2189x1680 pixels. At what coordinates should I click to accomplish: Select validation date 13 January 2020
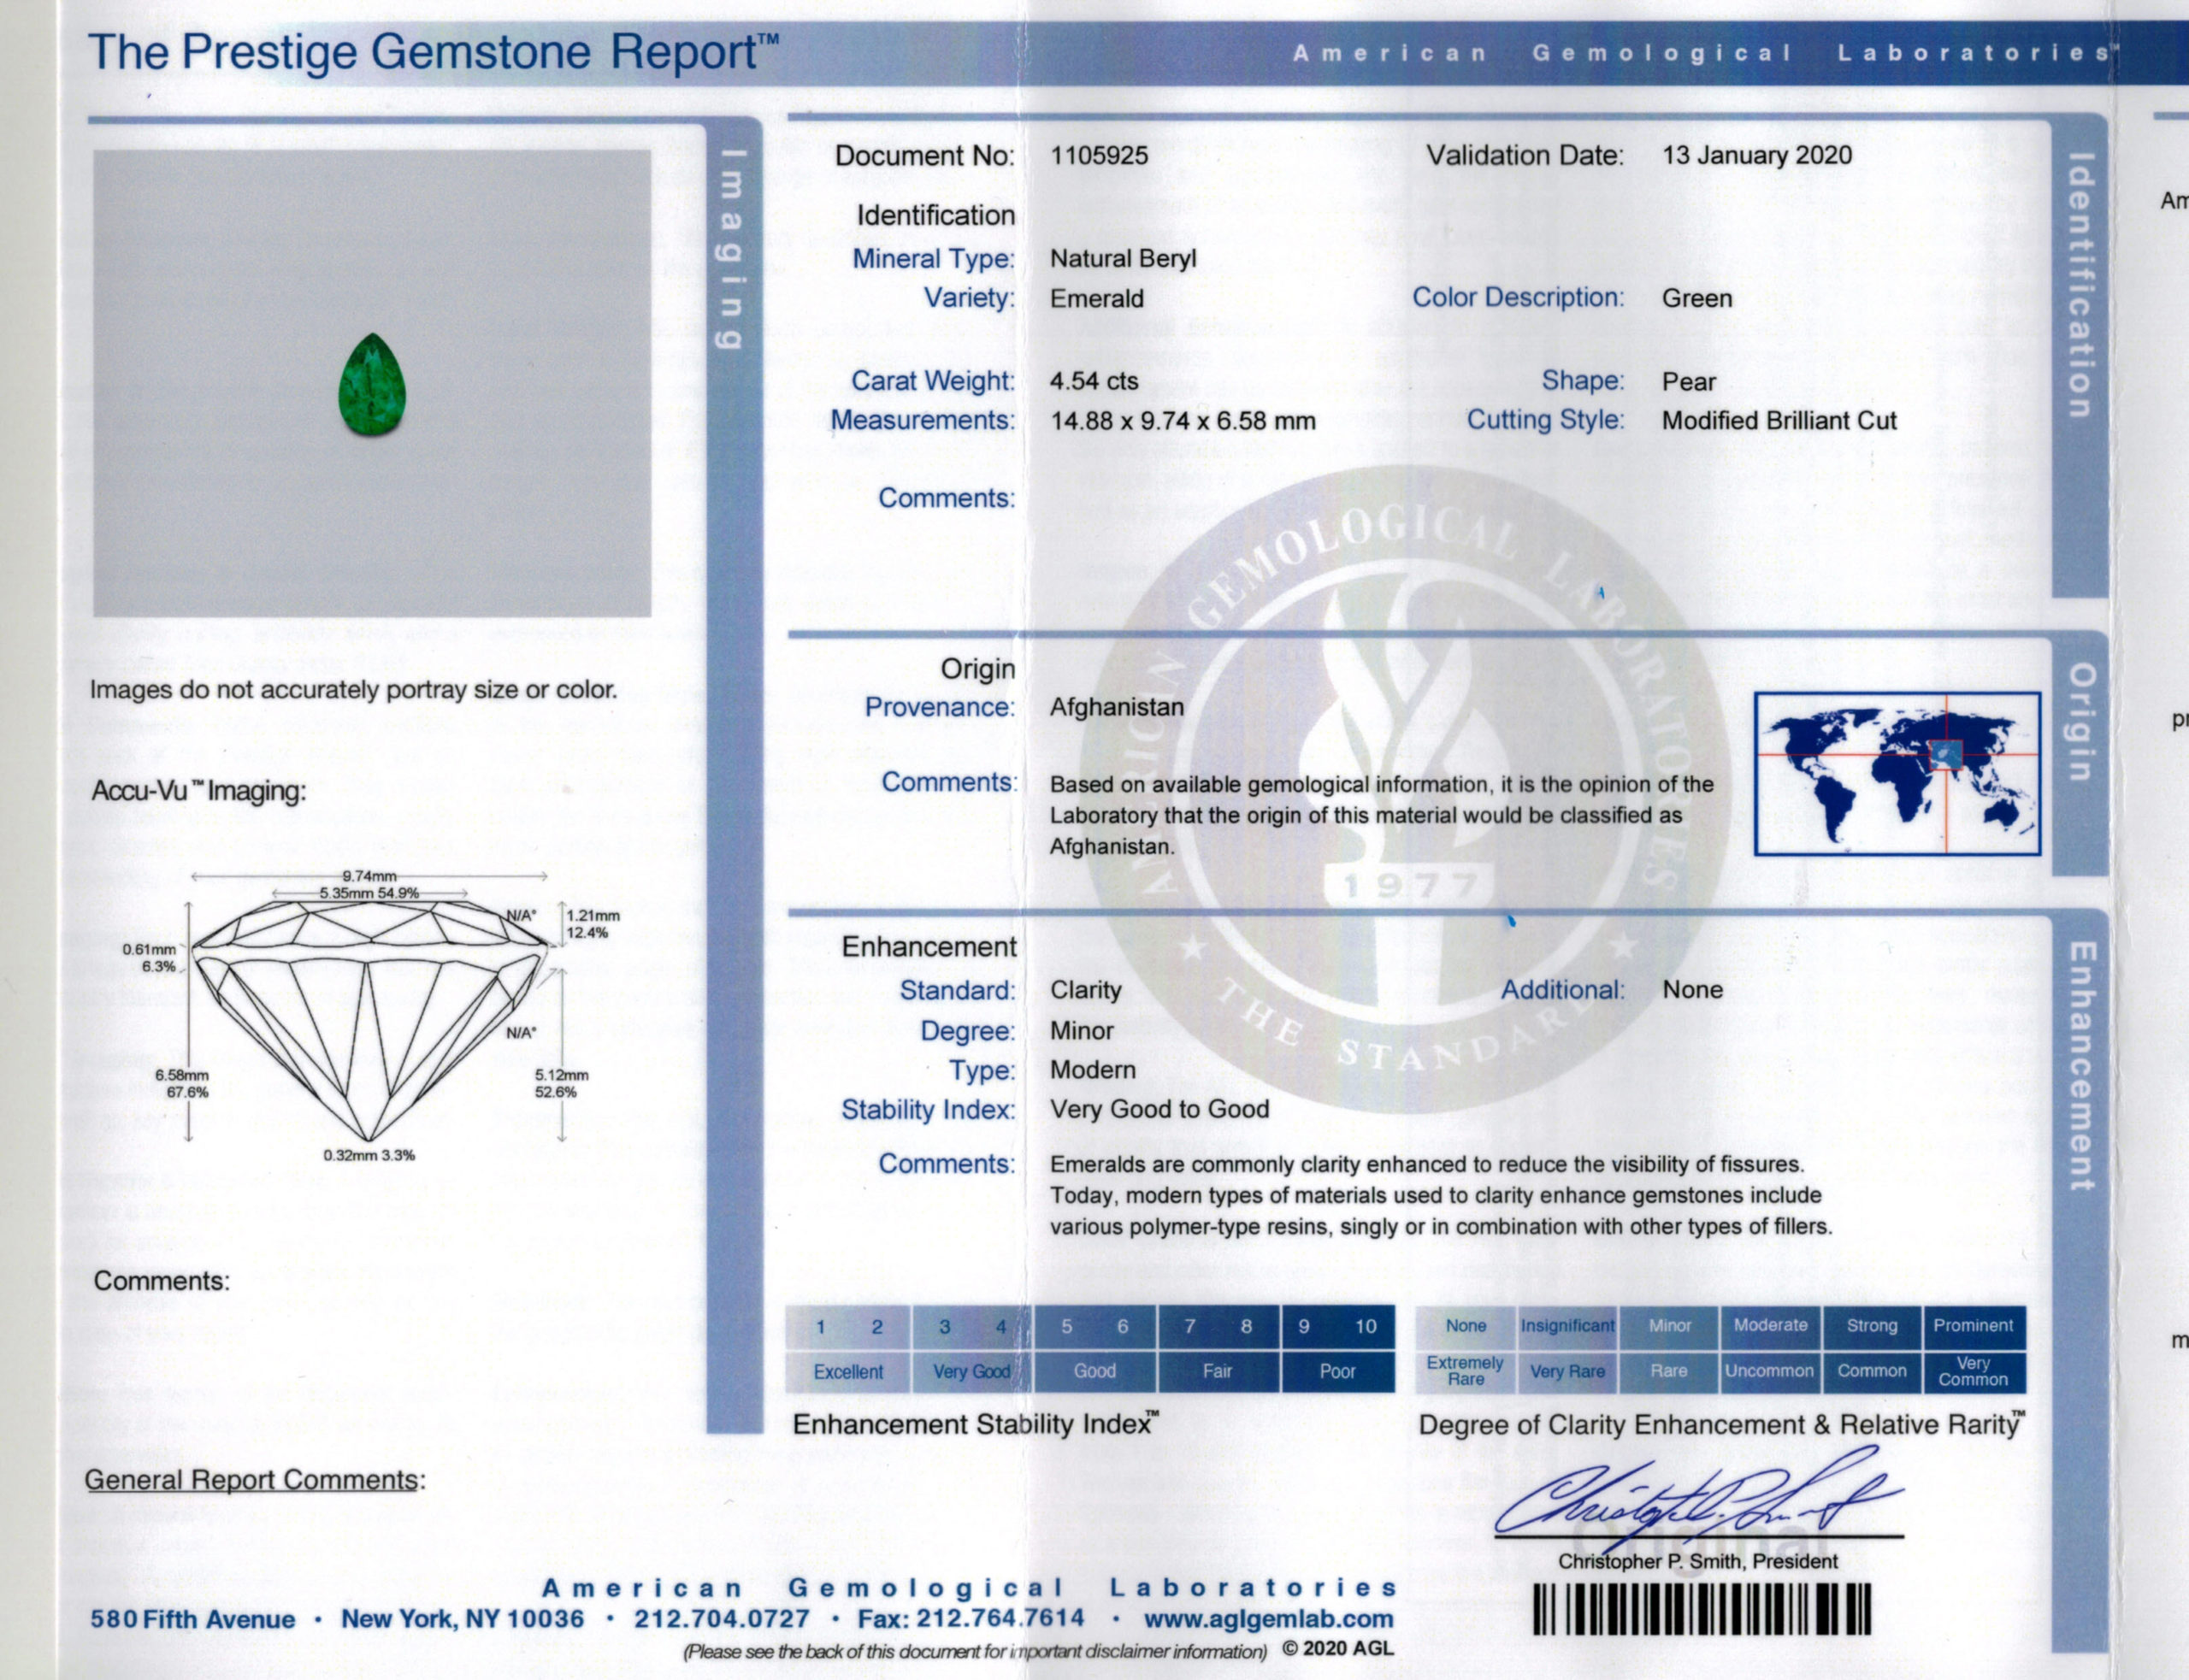point(1757,155)
